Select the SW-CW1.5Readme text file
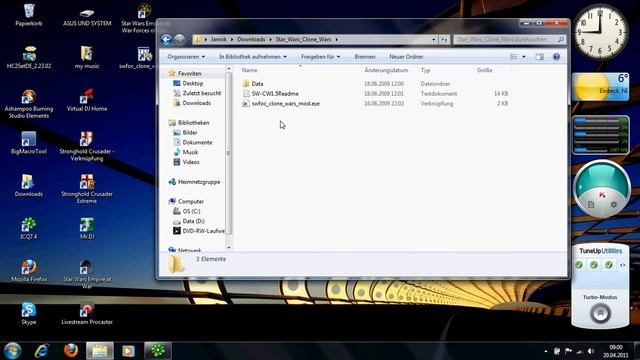 [x=275, y=93]
